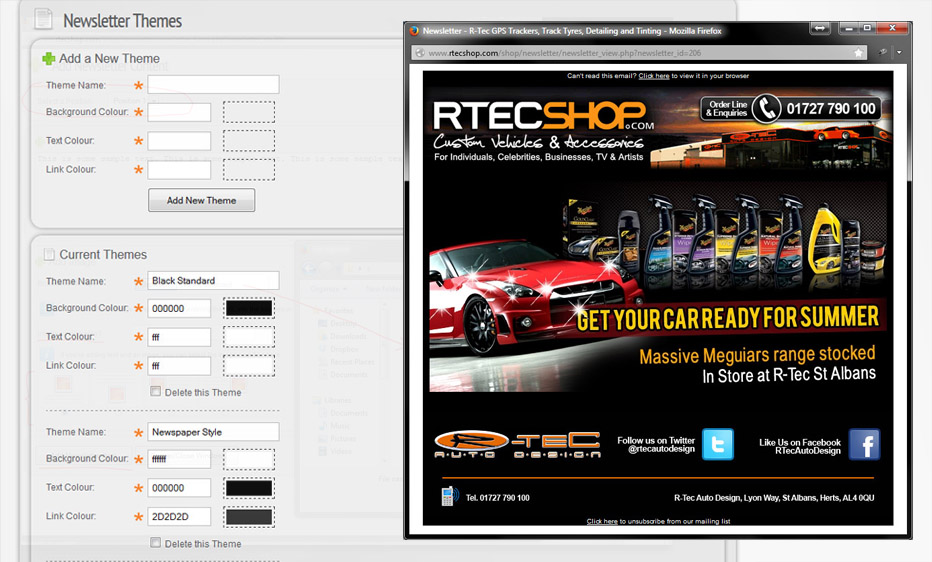Click the Firefox logo in popup title bar
Screen dimensions: 932x562
414,31
